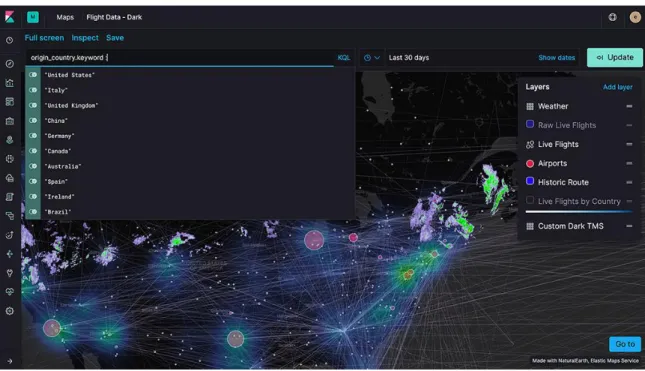Grab Historic Route layer handle
This screenshot has height=371, width=645.
[629, 183]
